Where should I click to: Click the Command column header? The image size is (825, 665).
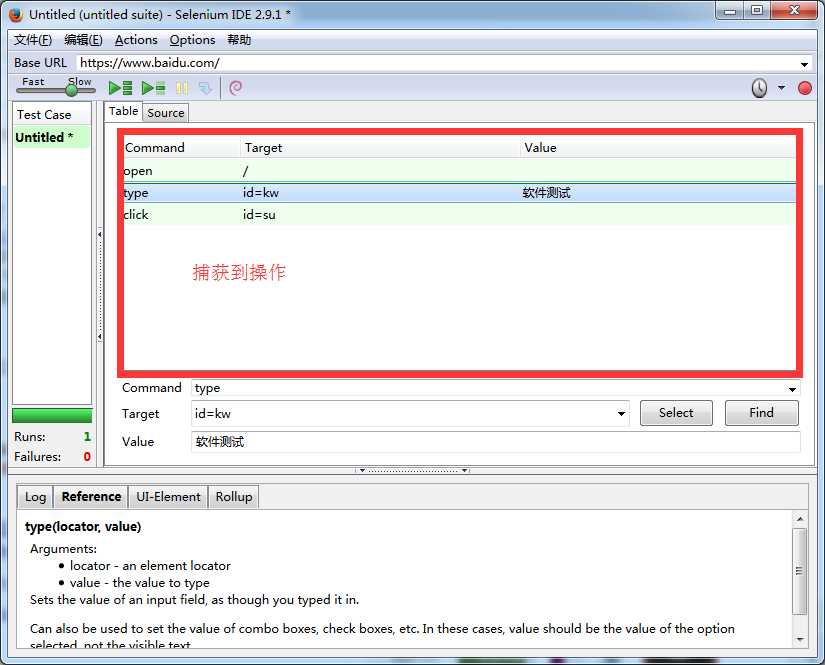[182, 148]
